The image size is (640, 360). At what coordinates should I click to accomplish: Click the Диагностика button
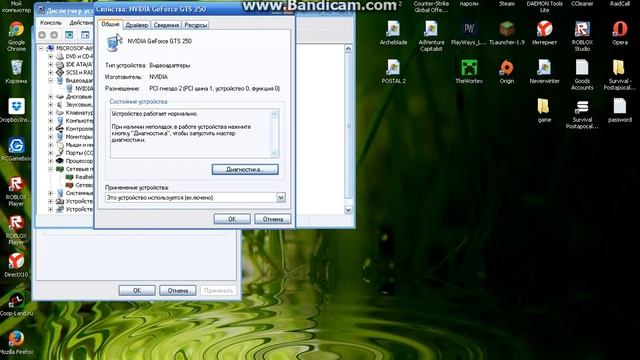coord(245,169)
